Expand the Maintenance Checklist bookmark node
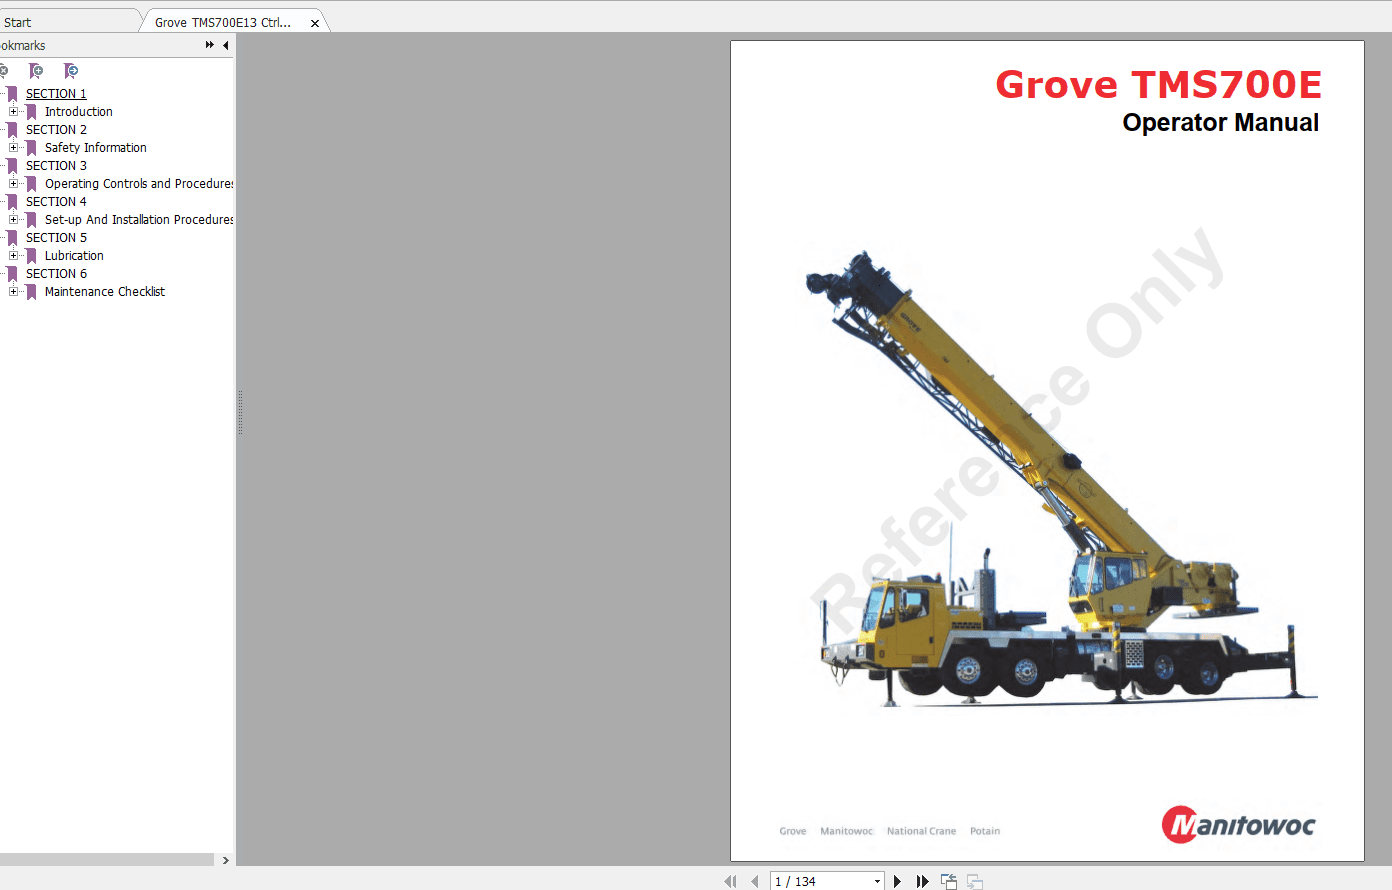The image size is (1392, 890). [x=13, y=291]
